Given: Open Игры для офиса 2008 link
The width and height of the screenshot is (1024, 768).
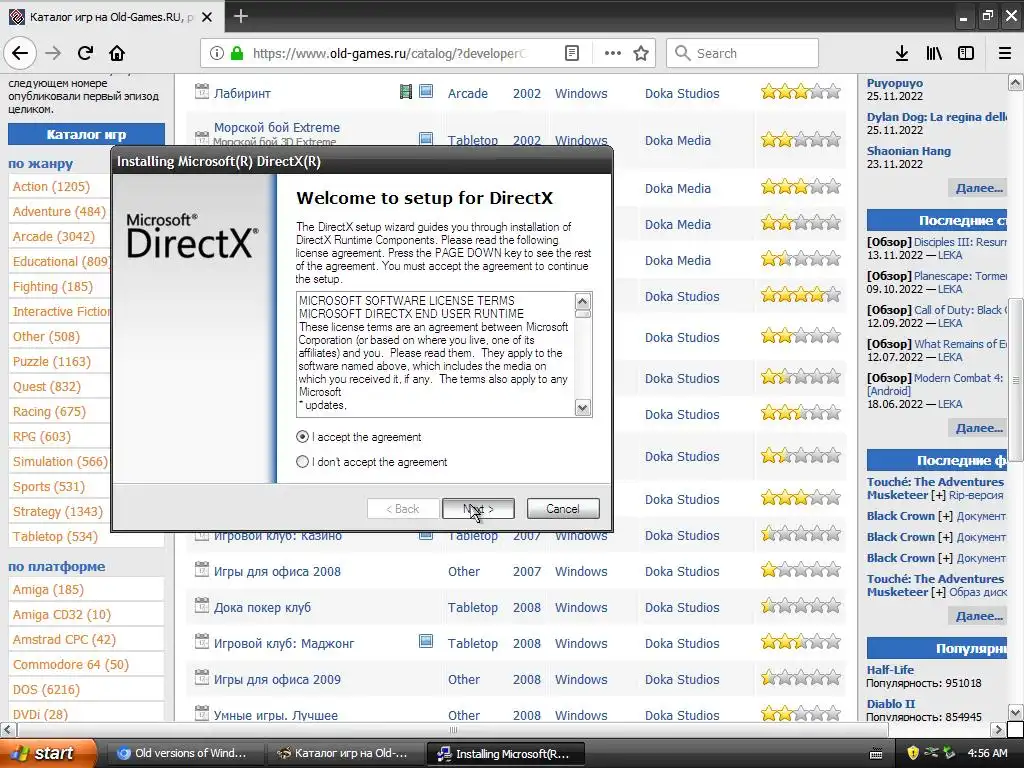Looking at the screenshot, I should tap(277, 571).
